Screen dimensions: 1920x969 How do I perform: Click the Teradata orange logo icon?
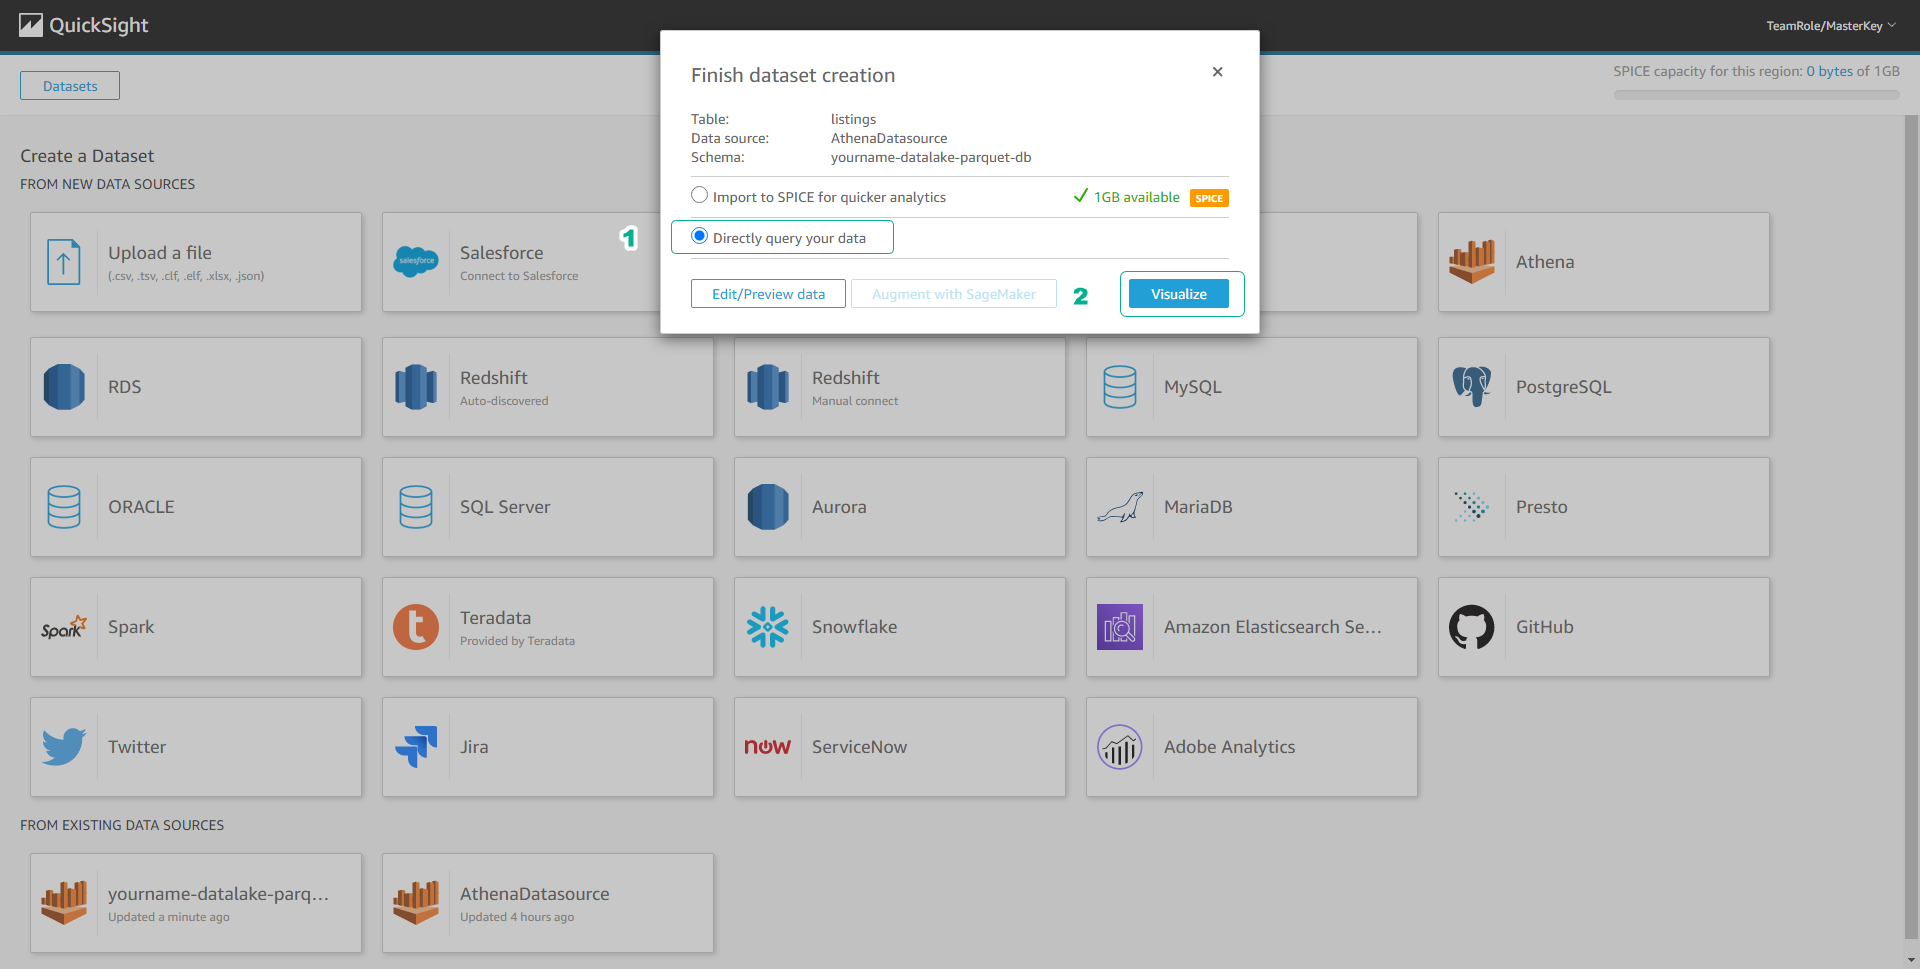point(416,627)
